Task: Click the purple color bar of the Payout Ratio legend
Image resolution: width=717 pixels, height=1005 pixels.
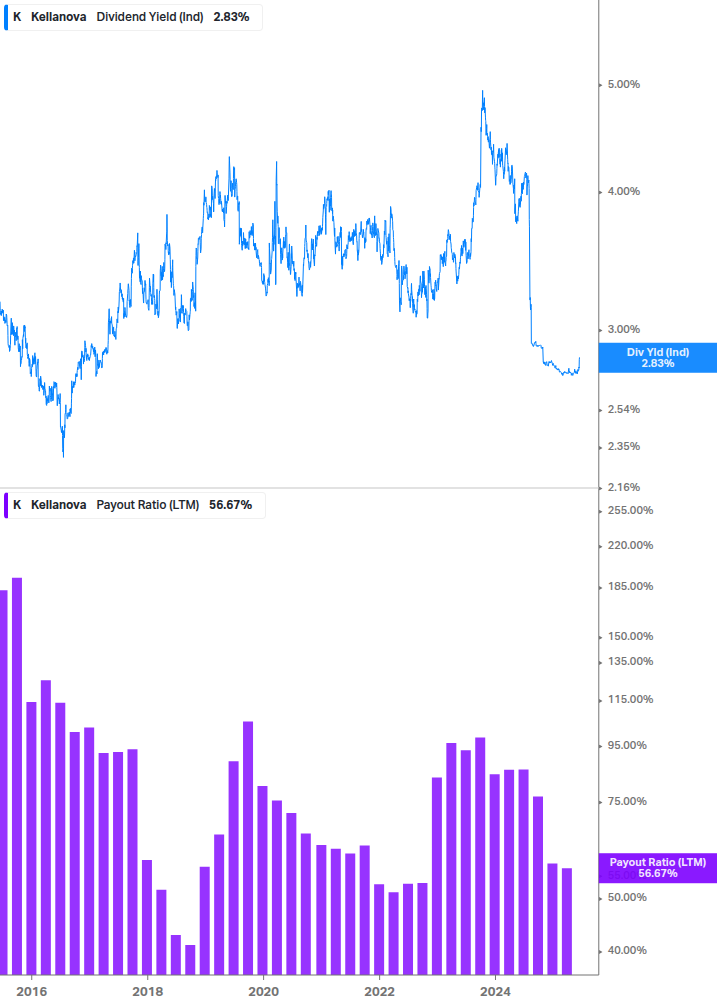Action: [x=6, y=505]
